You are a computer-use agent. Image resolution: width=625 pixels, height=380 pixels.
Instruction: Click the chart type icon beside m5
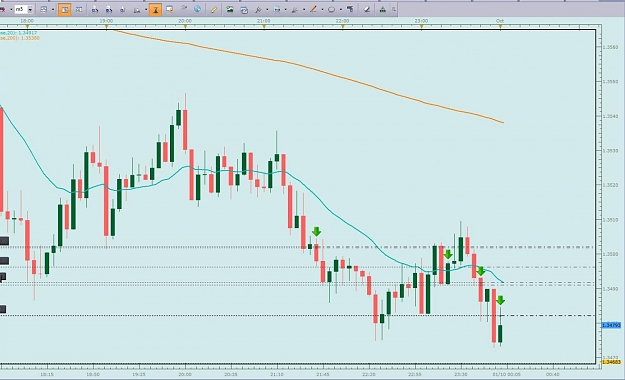click(x=44, y=9)
